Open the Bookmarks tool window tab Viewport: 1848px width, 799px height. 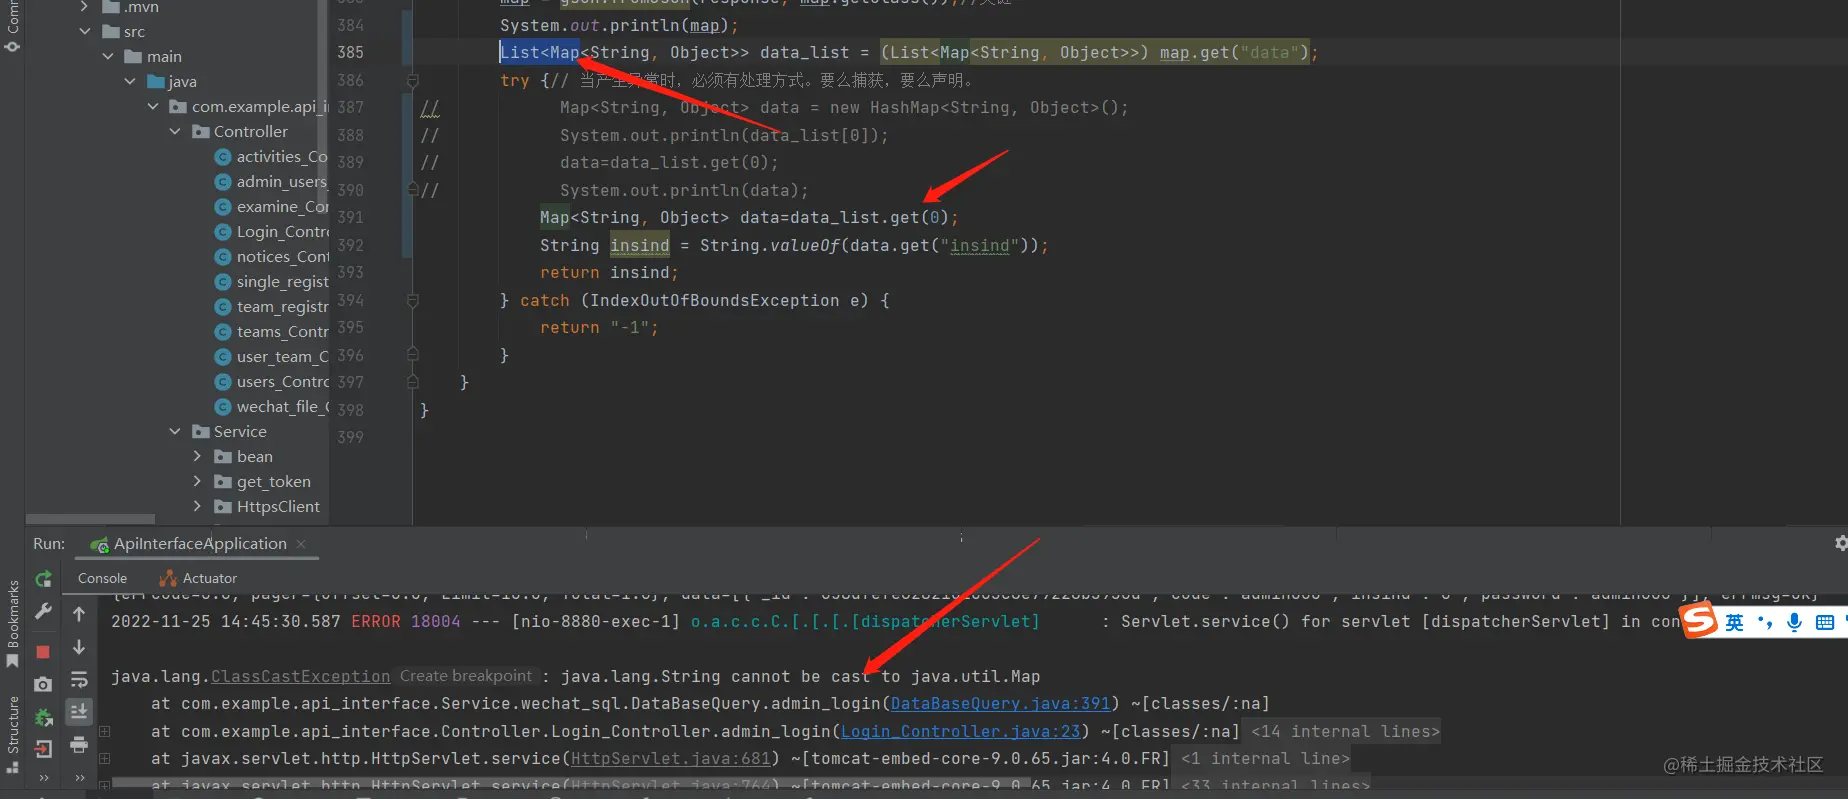click(x=12, y=625)
